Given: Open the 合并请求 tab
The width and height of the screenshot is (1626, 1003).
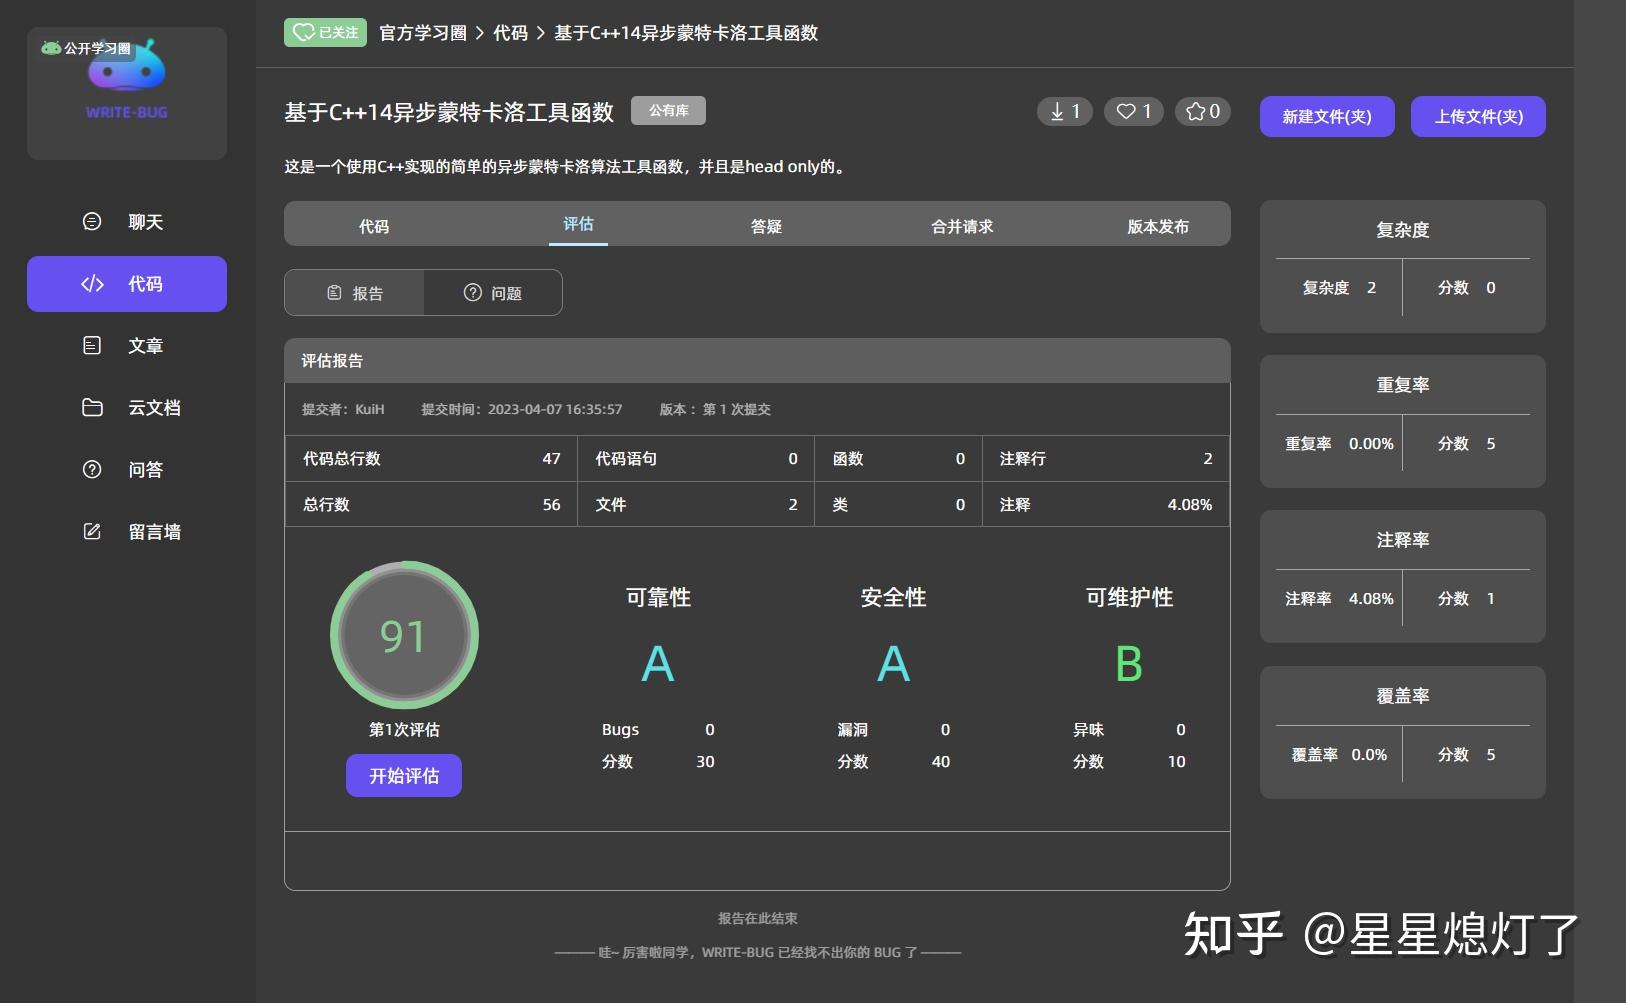Looking at the screenshot, I should (x=962, y=226).
